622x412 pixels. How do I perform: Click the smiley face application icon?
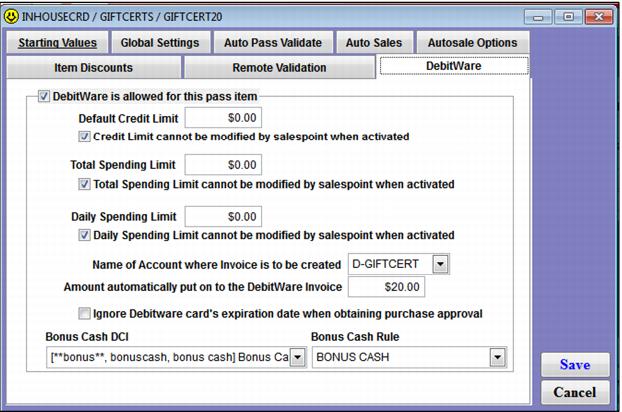[x=11, y=17]
